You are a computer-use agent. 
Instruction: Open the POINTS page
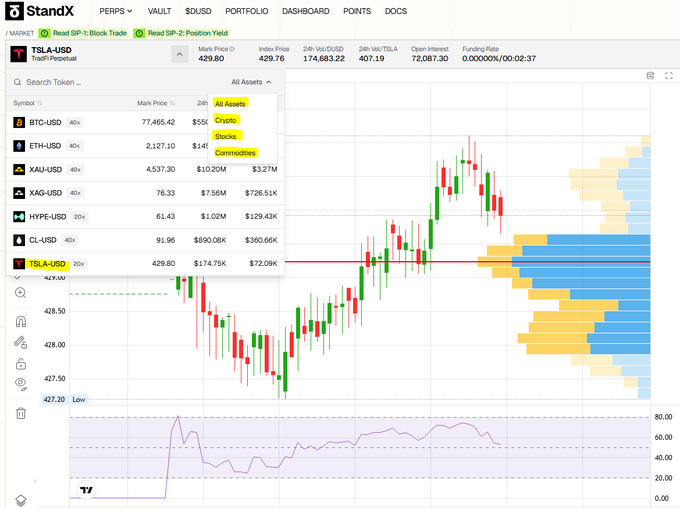pos(357,11)
